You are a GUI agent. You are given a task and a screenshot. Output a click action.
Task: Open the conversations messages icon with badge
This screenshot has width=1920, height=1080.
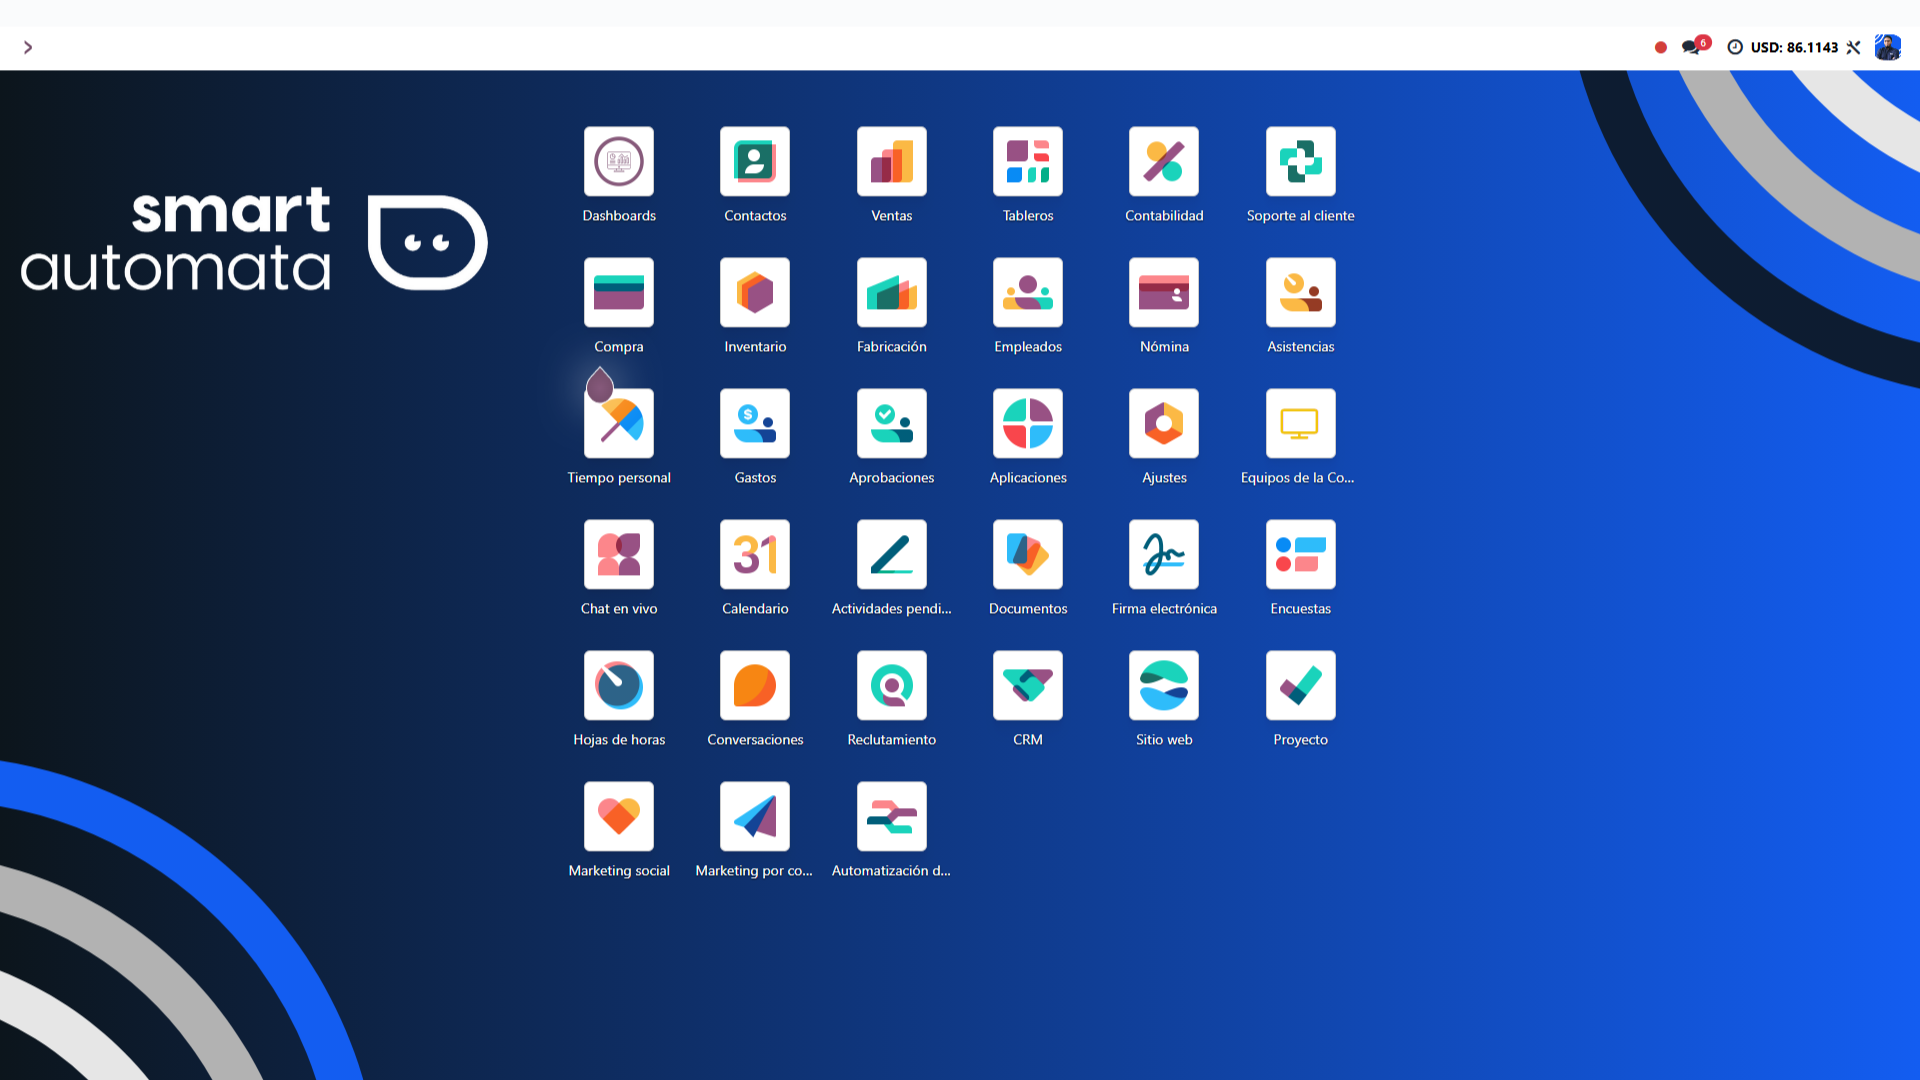[1695, 46]
